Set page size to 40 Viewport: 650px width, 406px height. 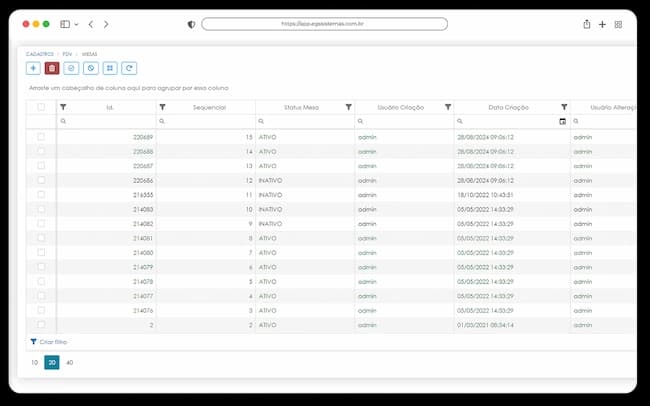pyautogui.click(x=70, y=362)
